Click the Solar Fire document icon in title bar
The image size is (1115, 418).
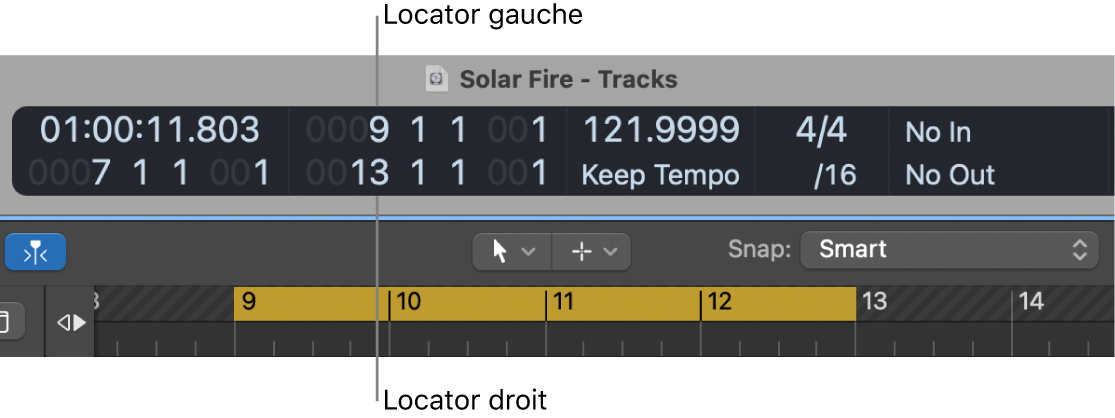pyautogui.click(x=436, y=79)
